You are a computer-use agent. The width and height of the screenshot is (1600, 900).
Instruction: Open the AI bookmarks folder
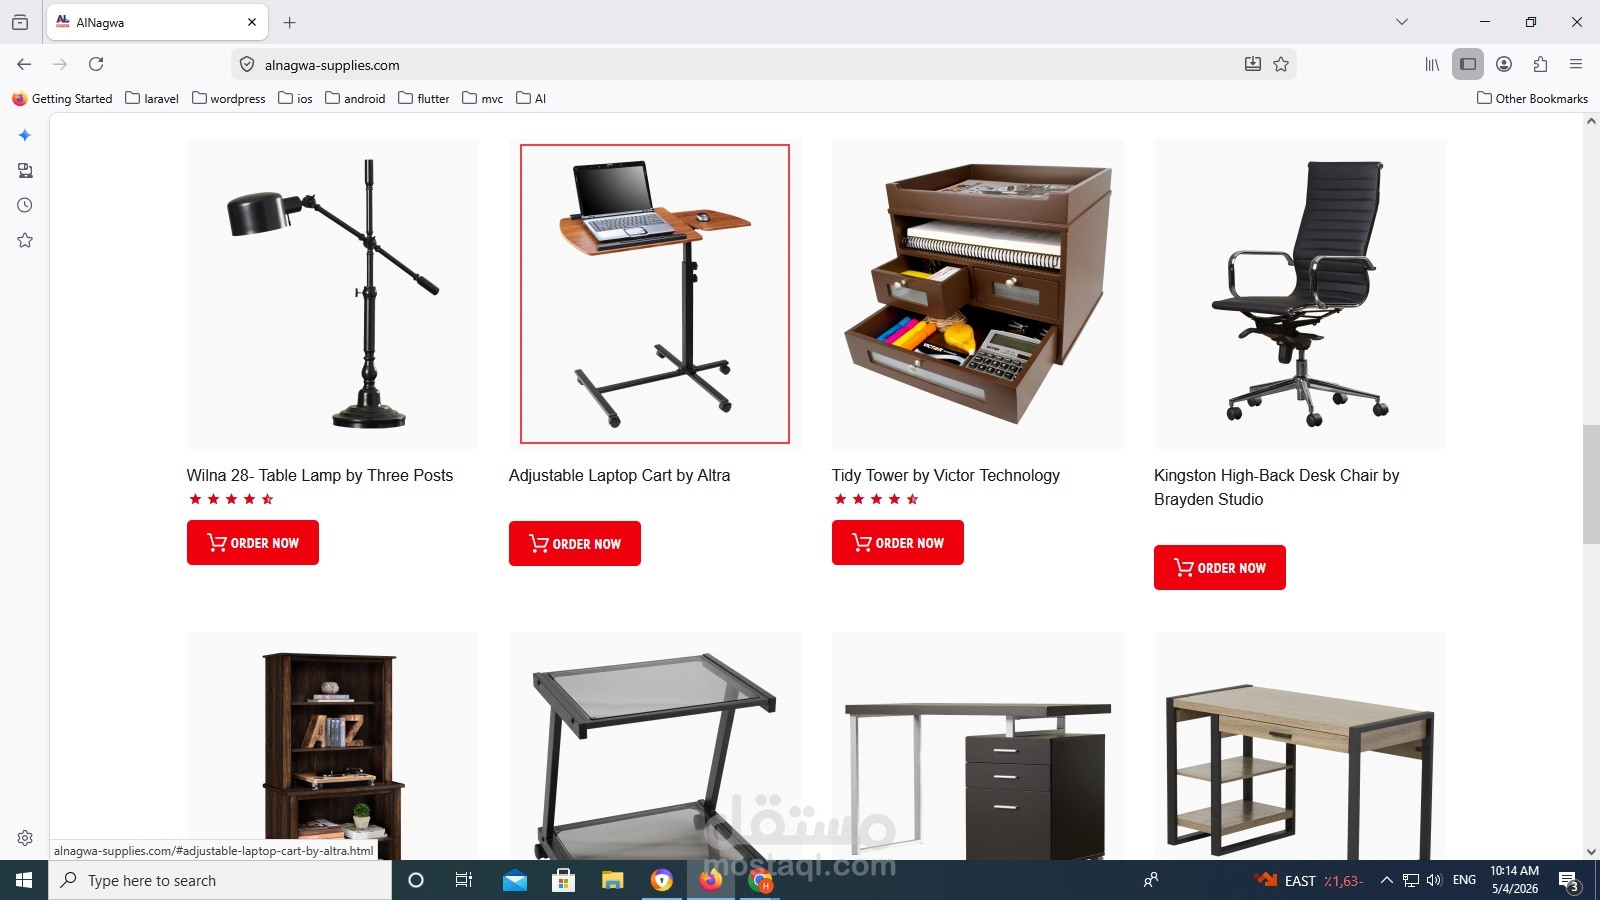coord(531,98)
